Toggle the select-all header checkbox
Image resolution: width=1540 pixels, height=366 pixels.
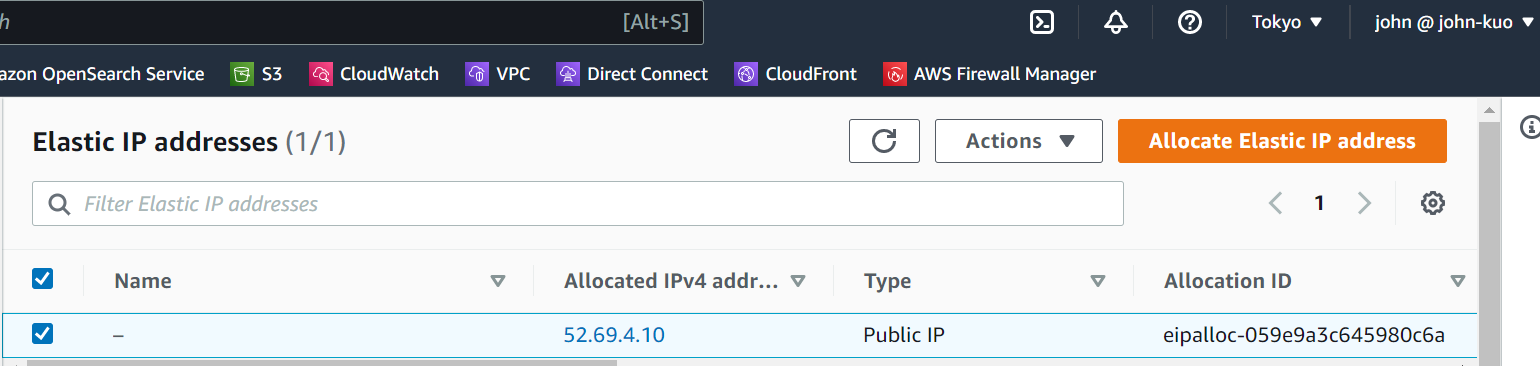[x=43, y=279]
